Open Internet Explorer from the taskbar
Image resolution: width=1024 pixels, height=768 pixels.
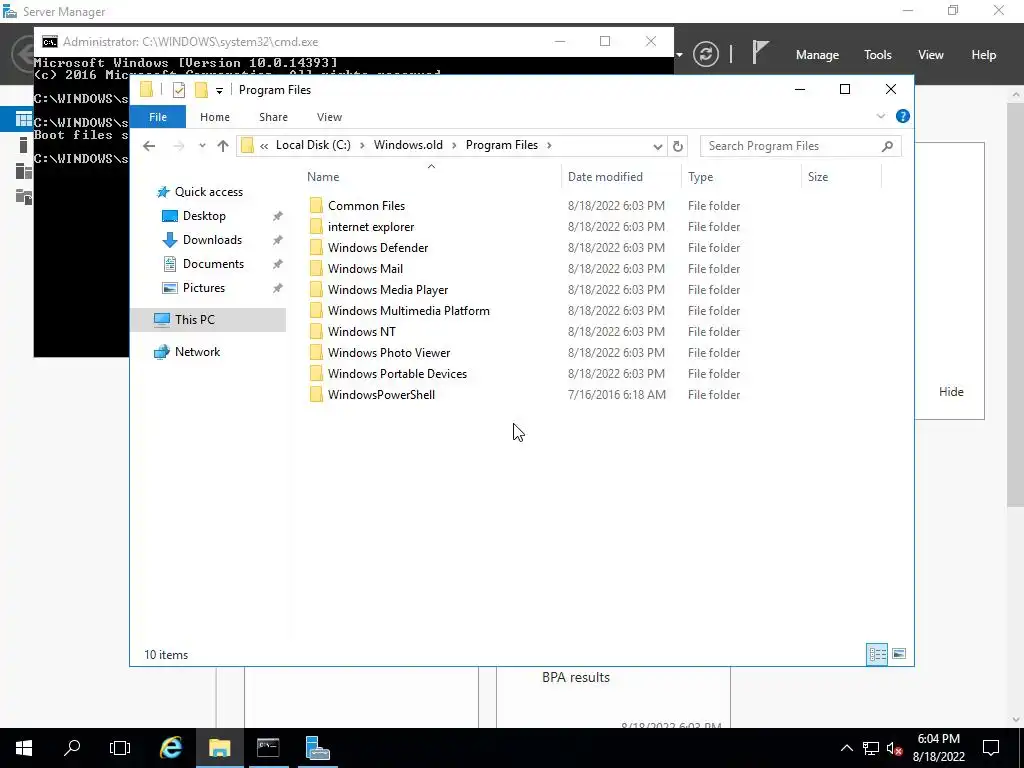click(171, 748)
